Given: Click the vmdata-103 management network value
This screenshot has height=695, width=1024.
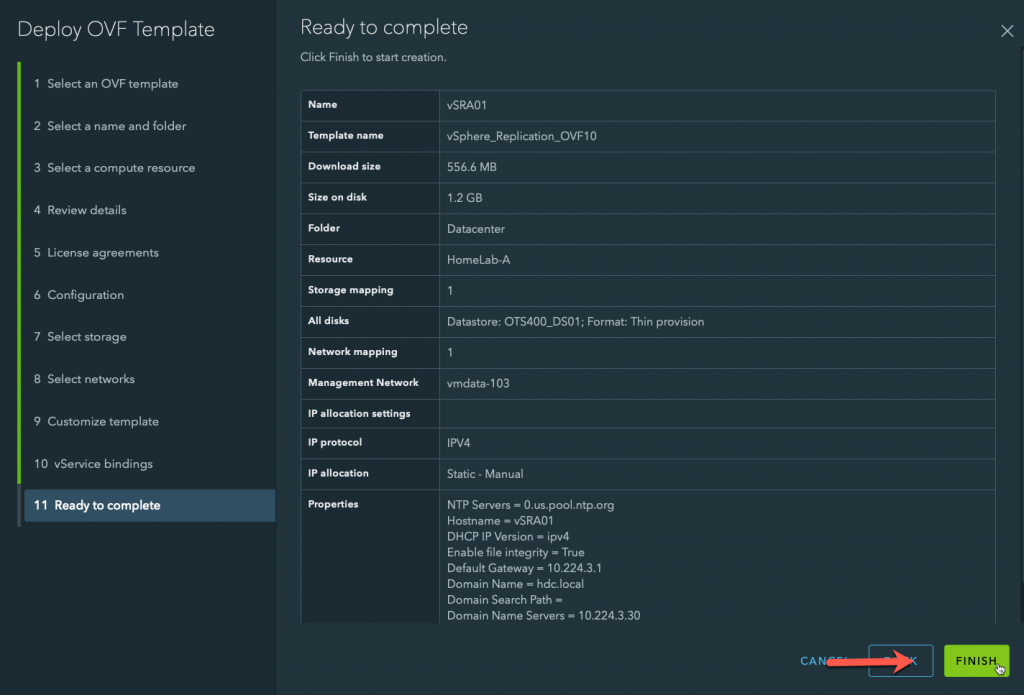Looking at the screenshot, I should click(x=478, y=383).
